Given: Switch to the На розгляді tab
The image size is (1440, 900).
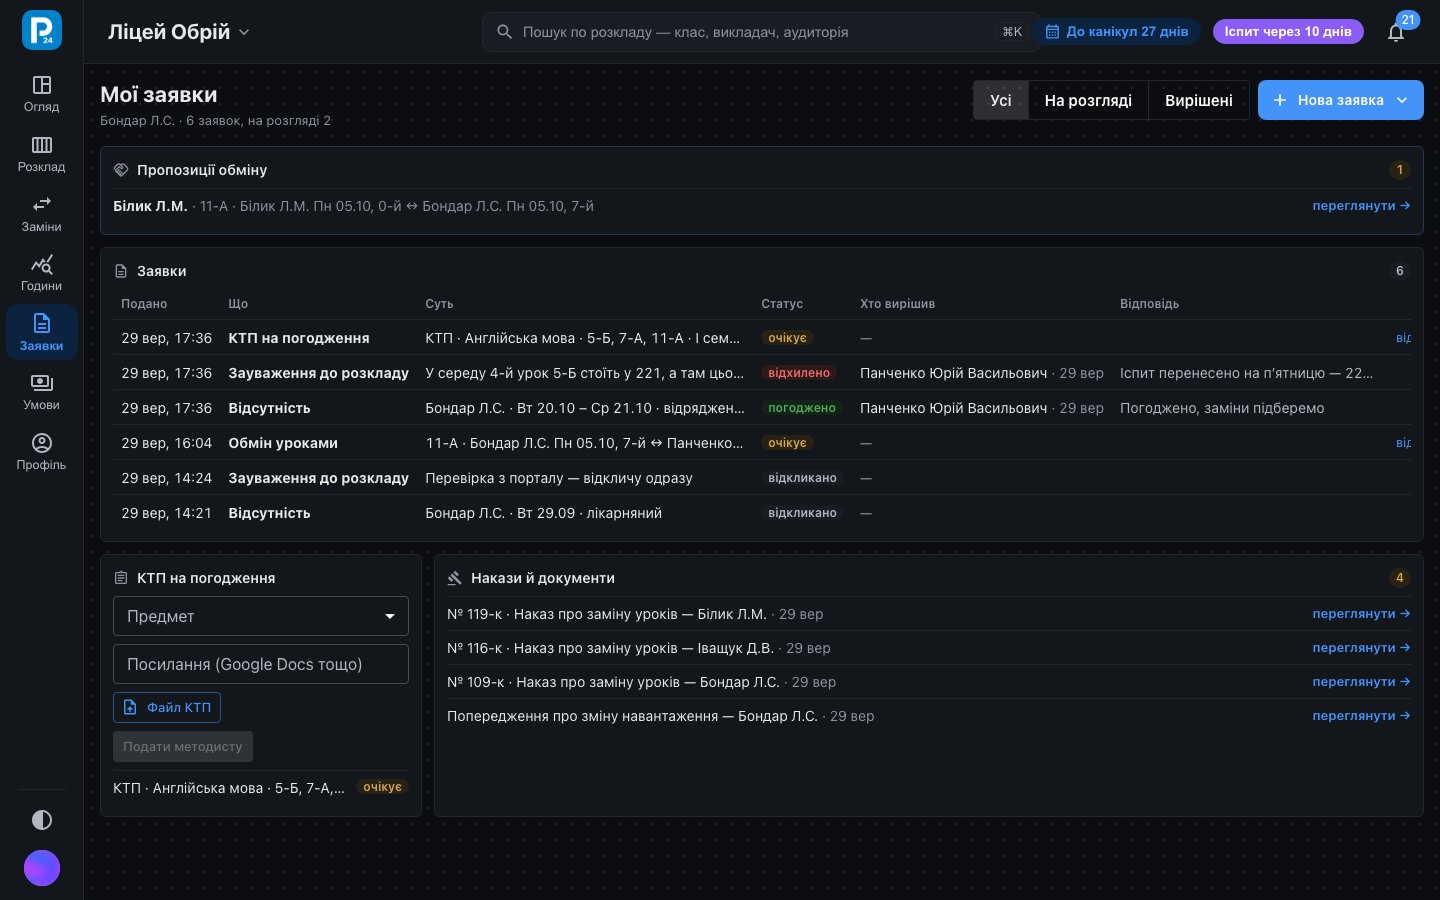Looking at the screenshot, I should click(1088, 100).
